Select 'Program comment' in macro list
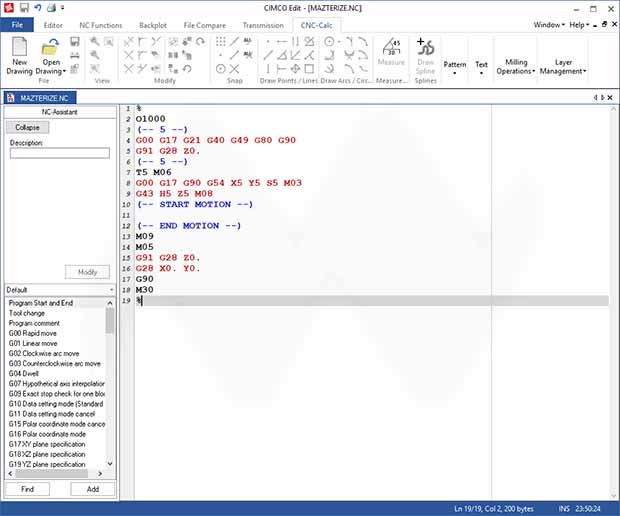 click(55, 323)
